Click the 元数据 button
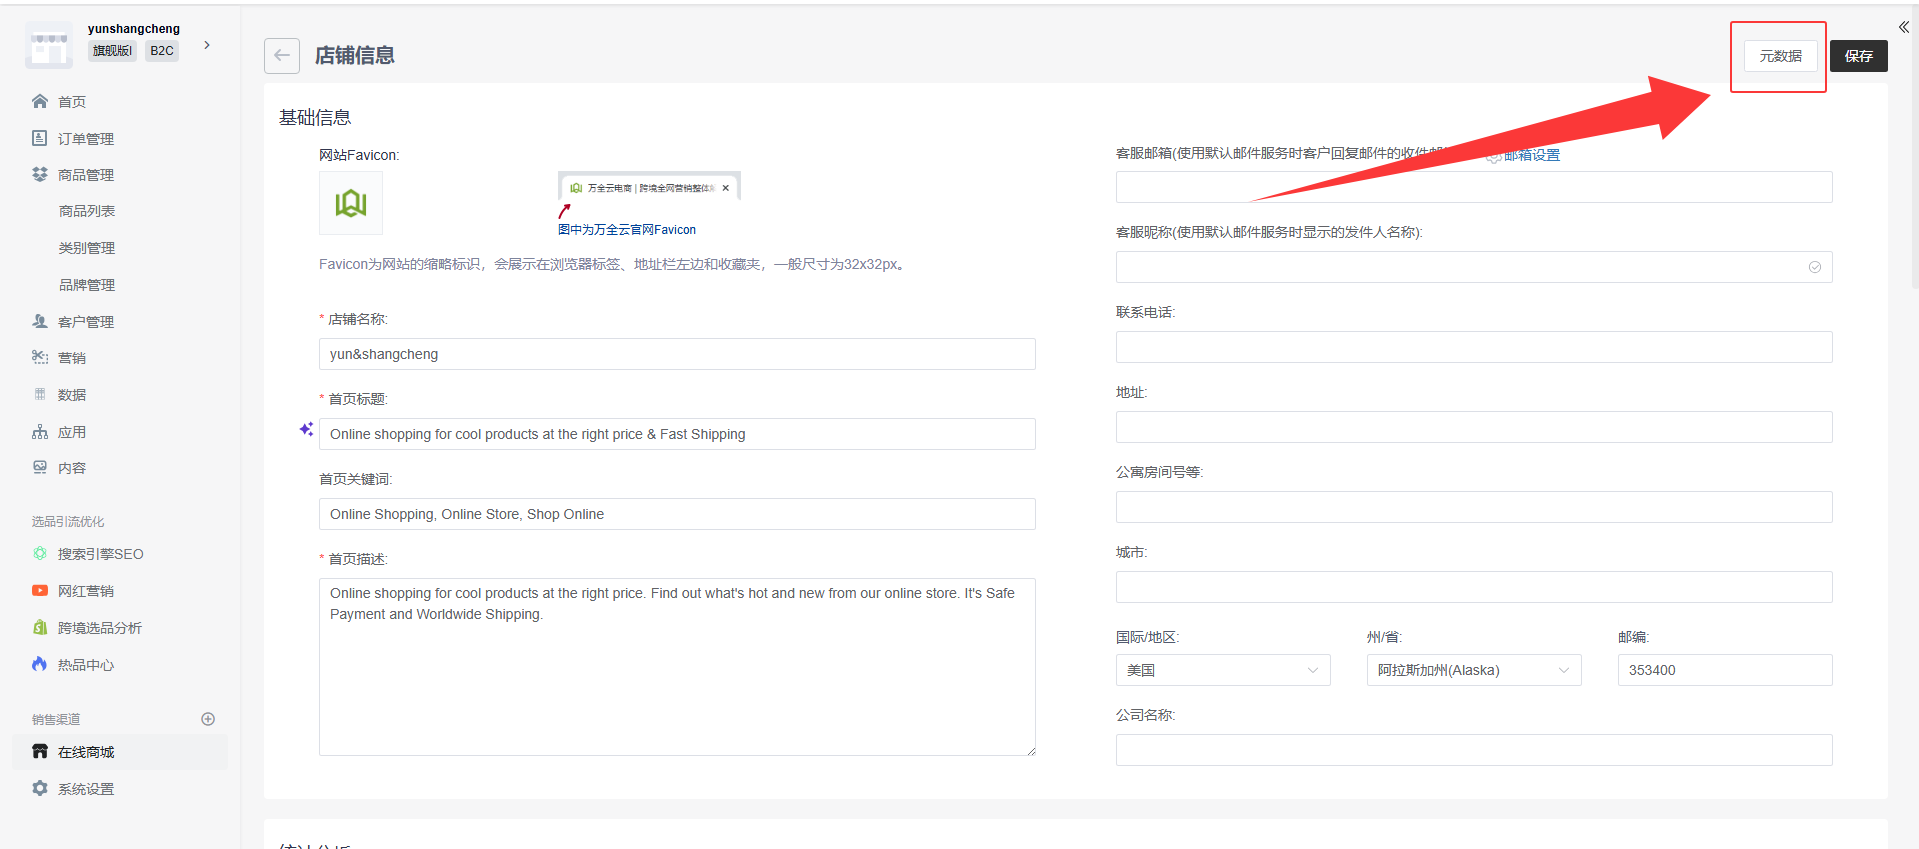This screenshot has height=849, width=1919. click(x=1780, y=56)
